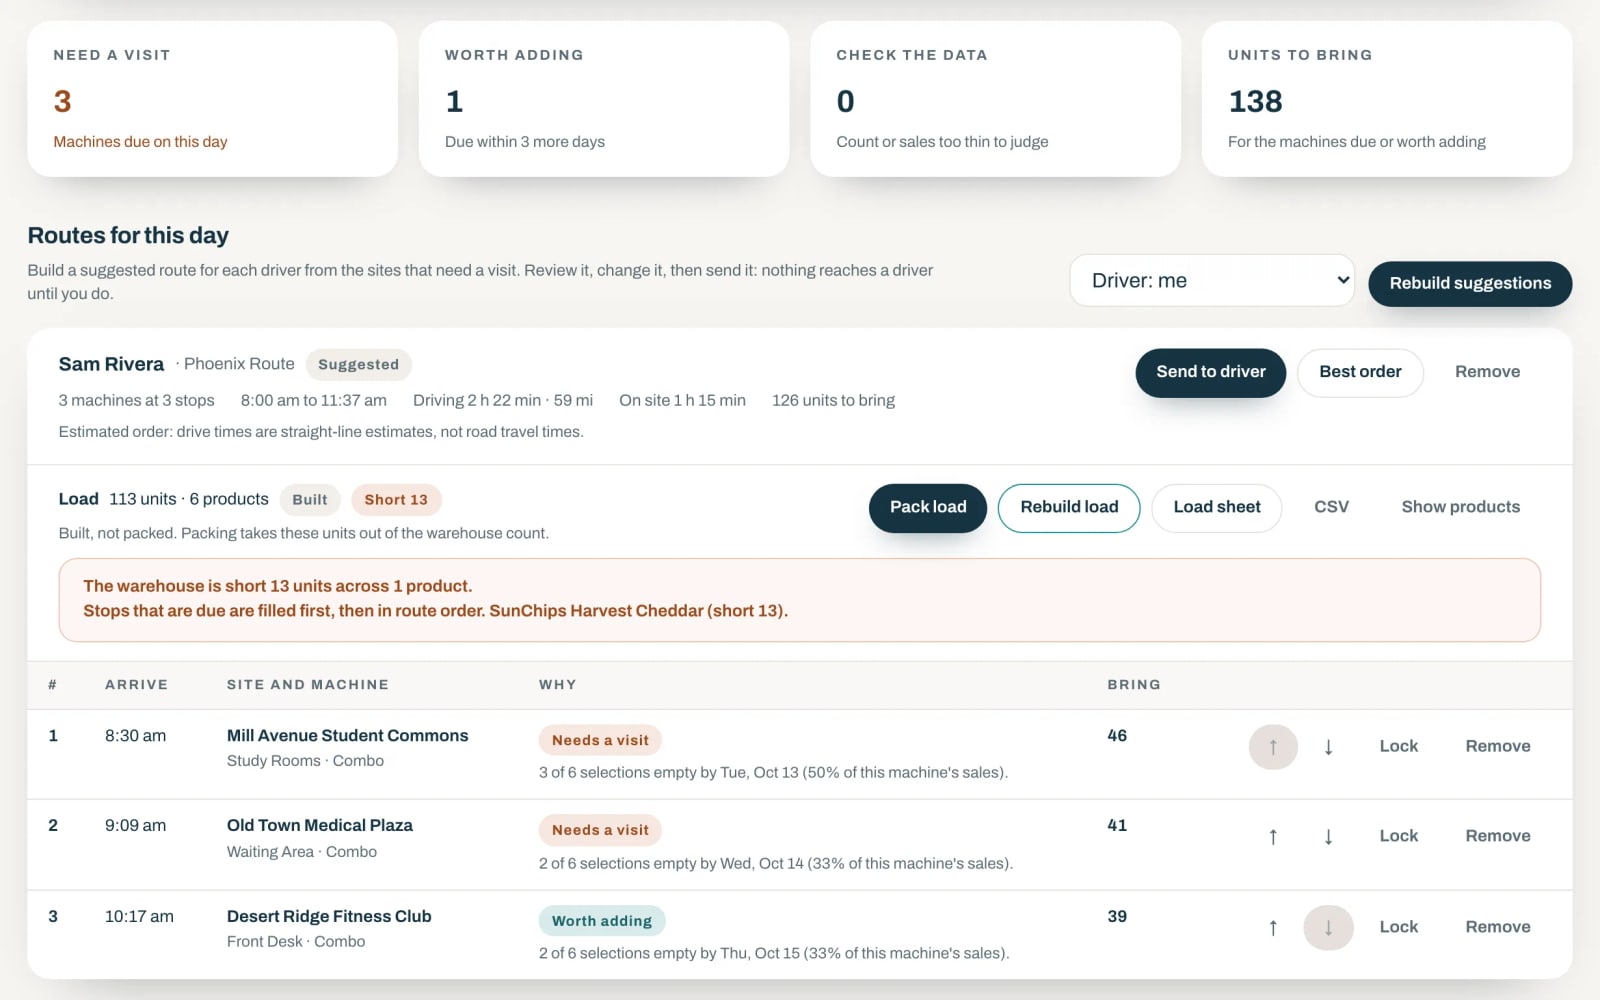This screenshot has width=1600, height=1000.
Task: Click the 10:17 am arrival time
Action: [x=139, y=916]
